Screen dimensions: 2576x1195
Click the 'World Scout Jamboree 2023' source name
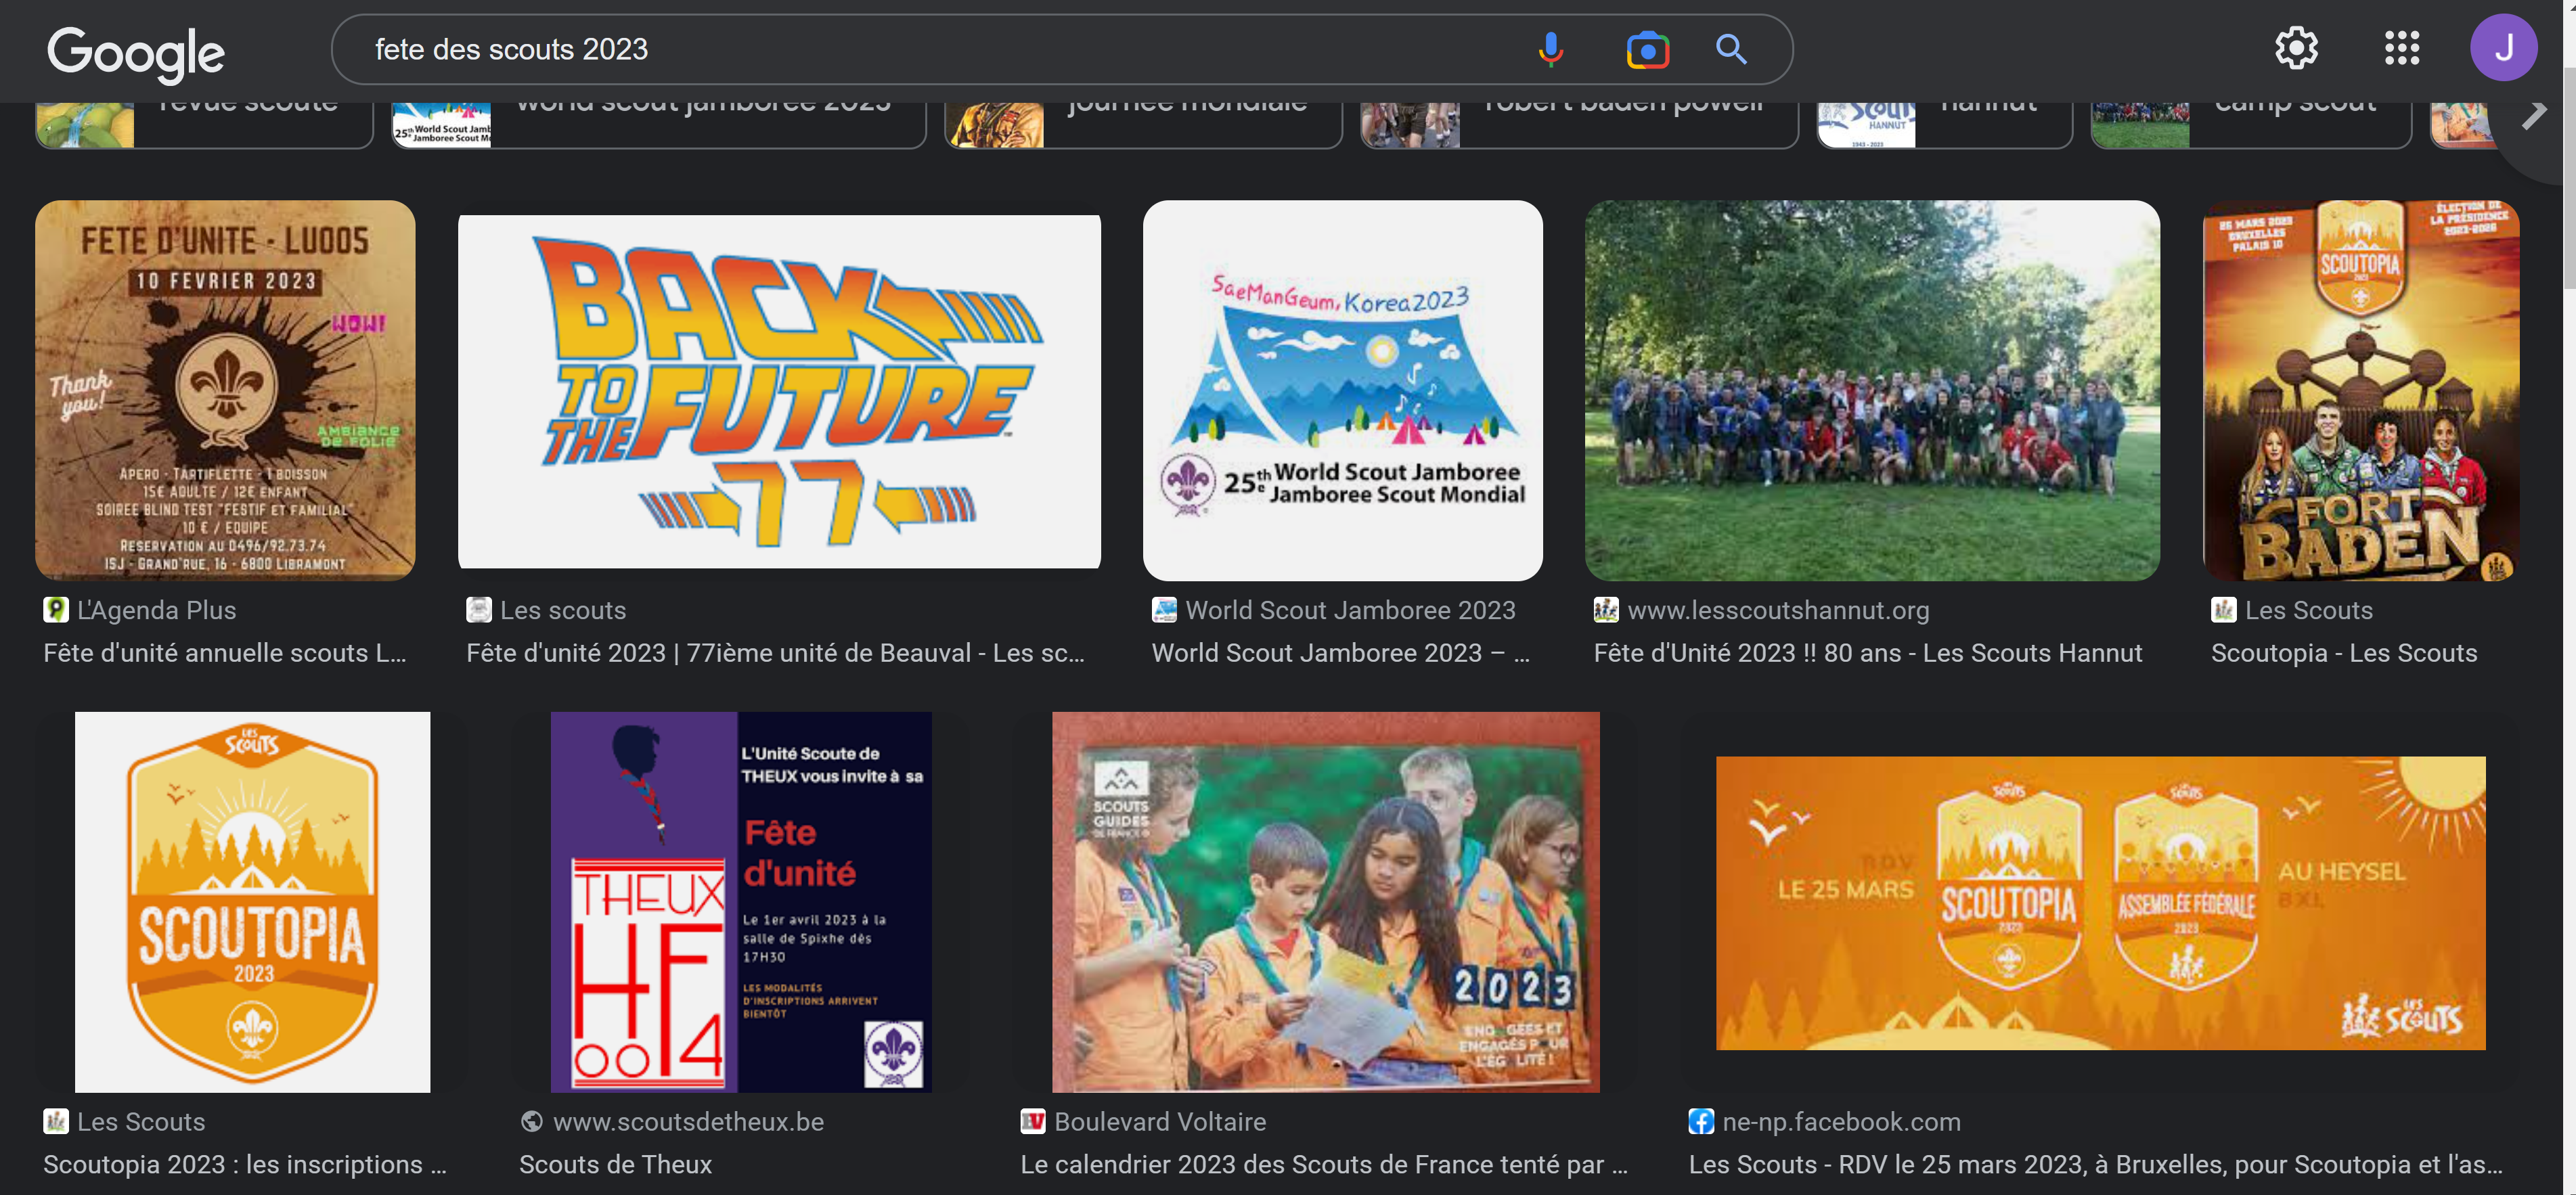coord(1350,610)
